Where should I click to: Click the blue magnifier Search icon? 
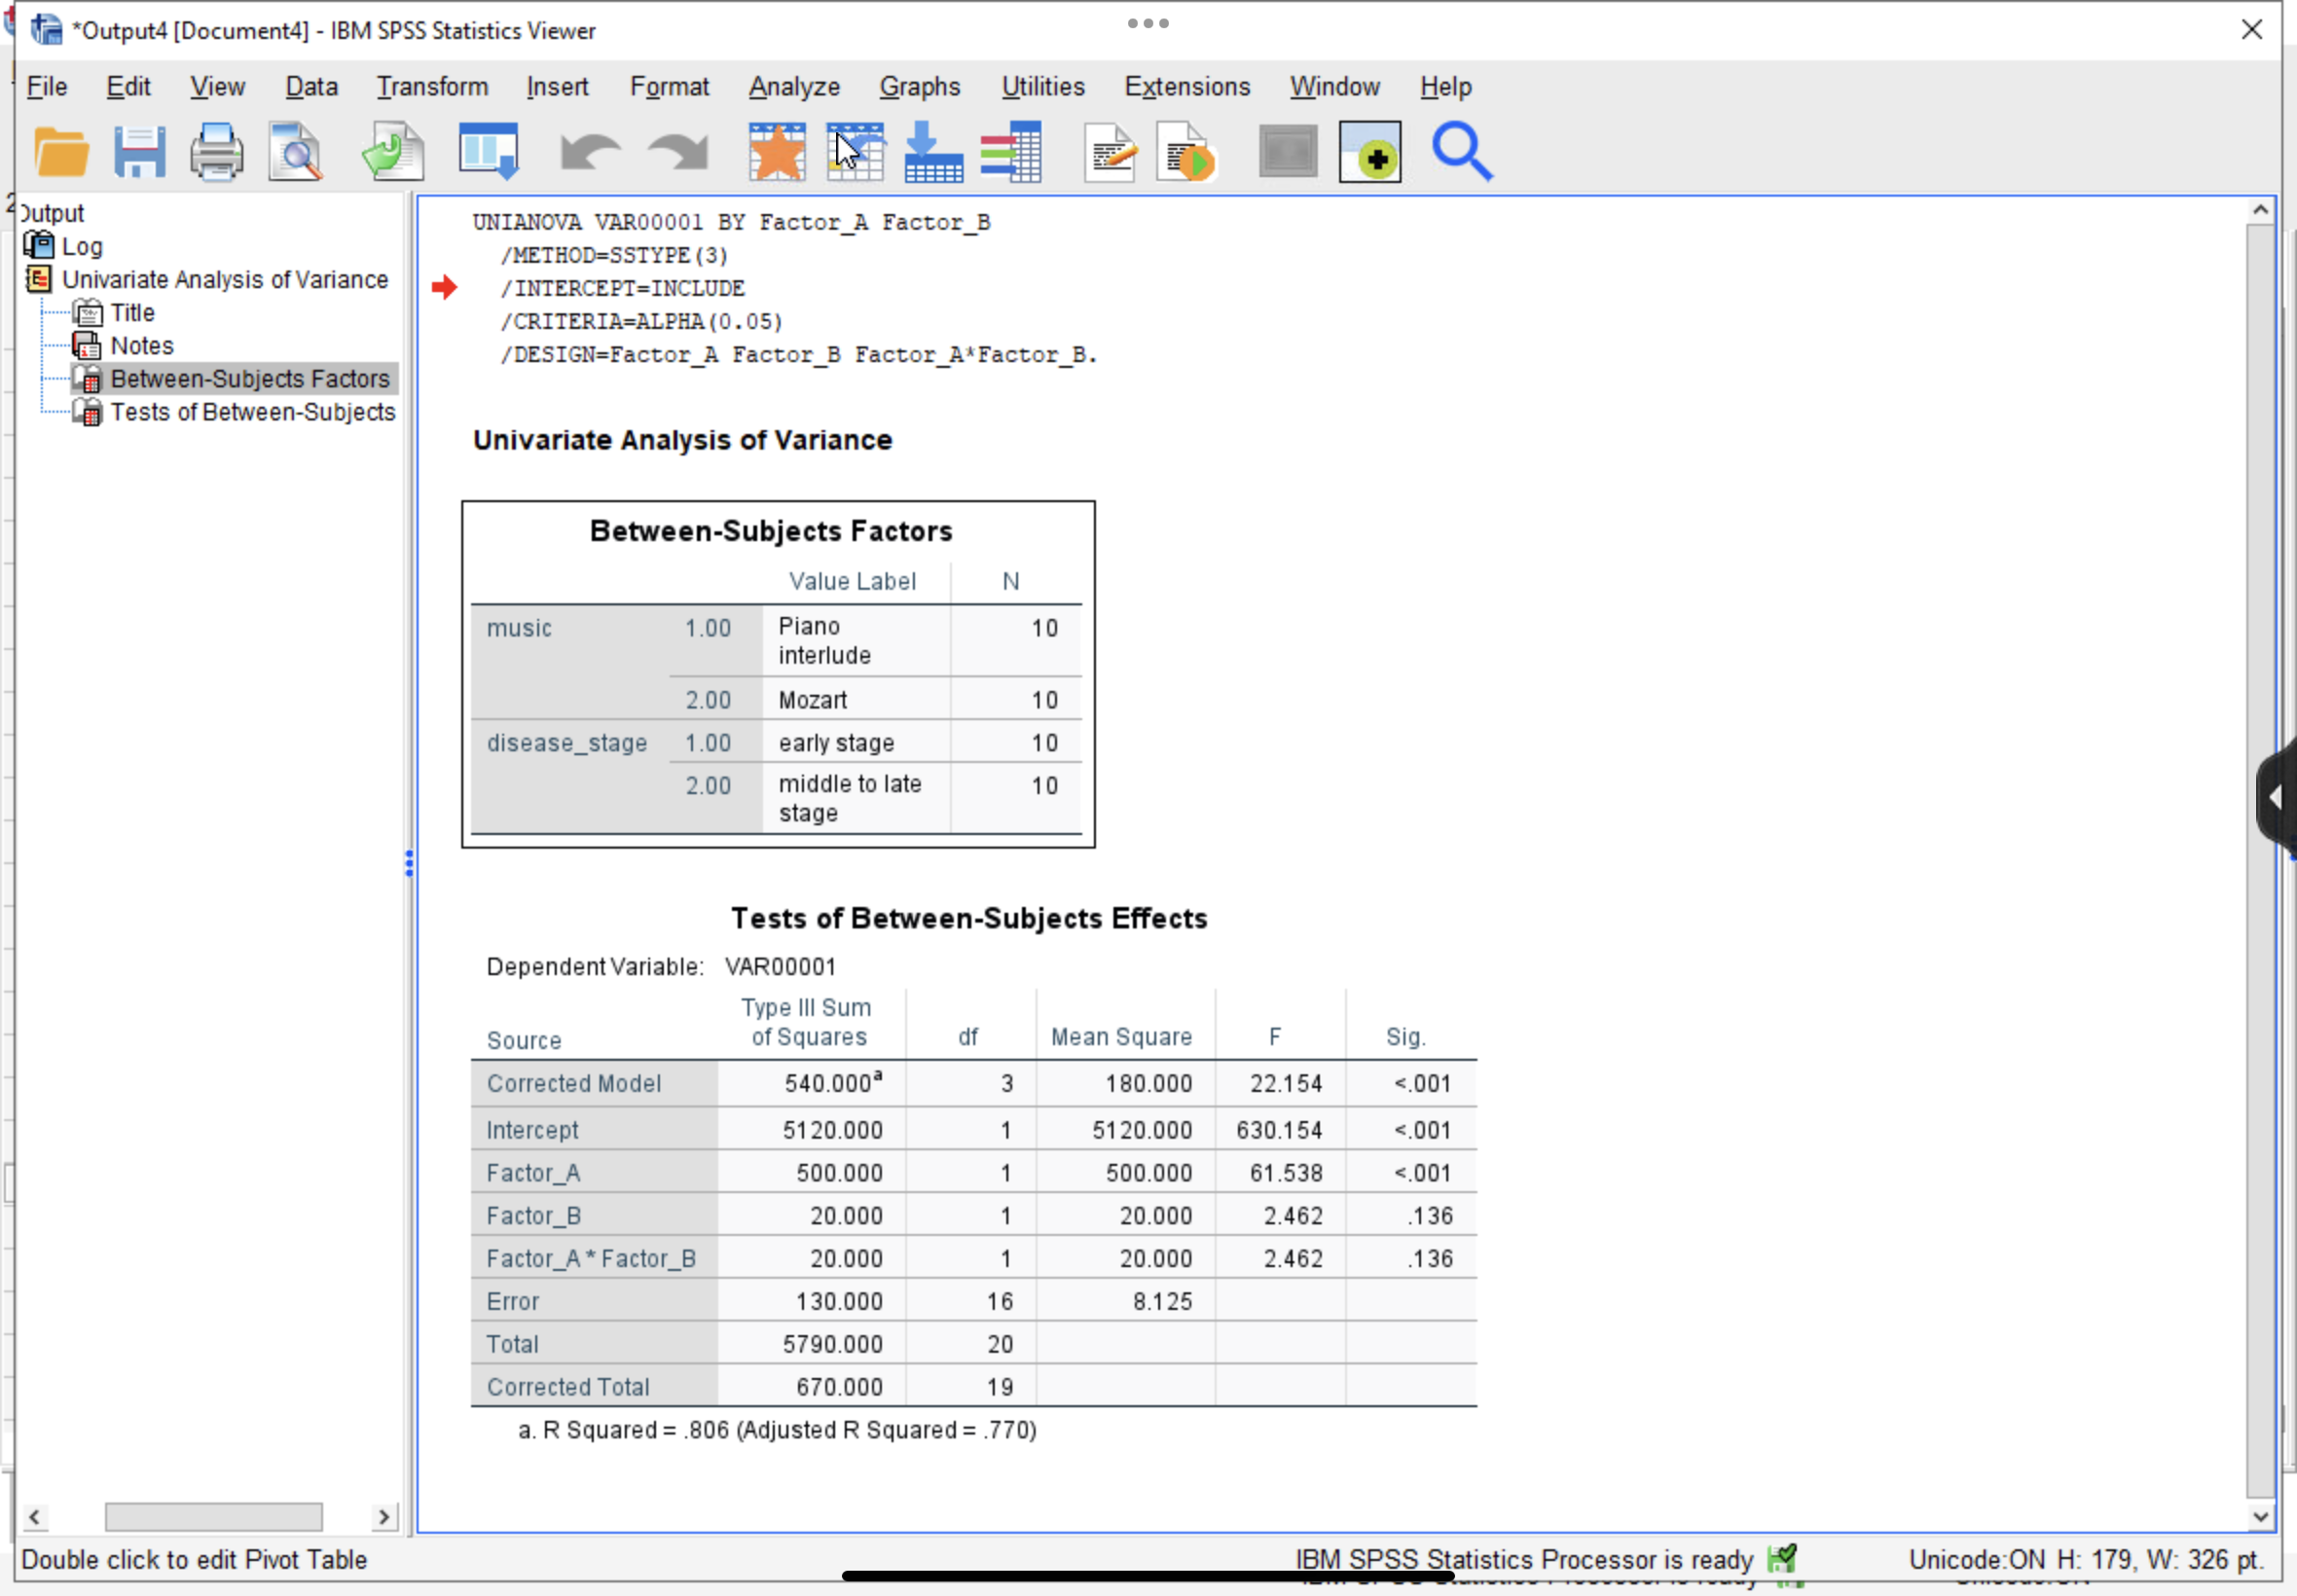1462,153
